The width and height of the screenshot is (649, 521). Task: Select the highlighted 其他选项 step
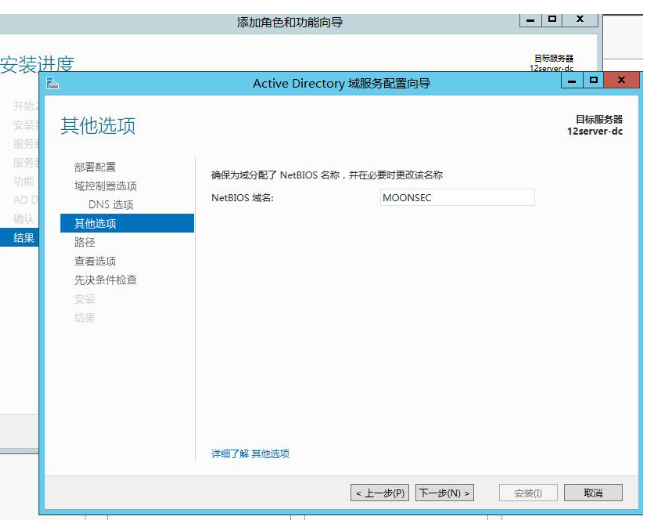[95, 224]
